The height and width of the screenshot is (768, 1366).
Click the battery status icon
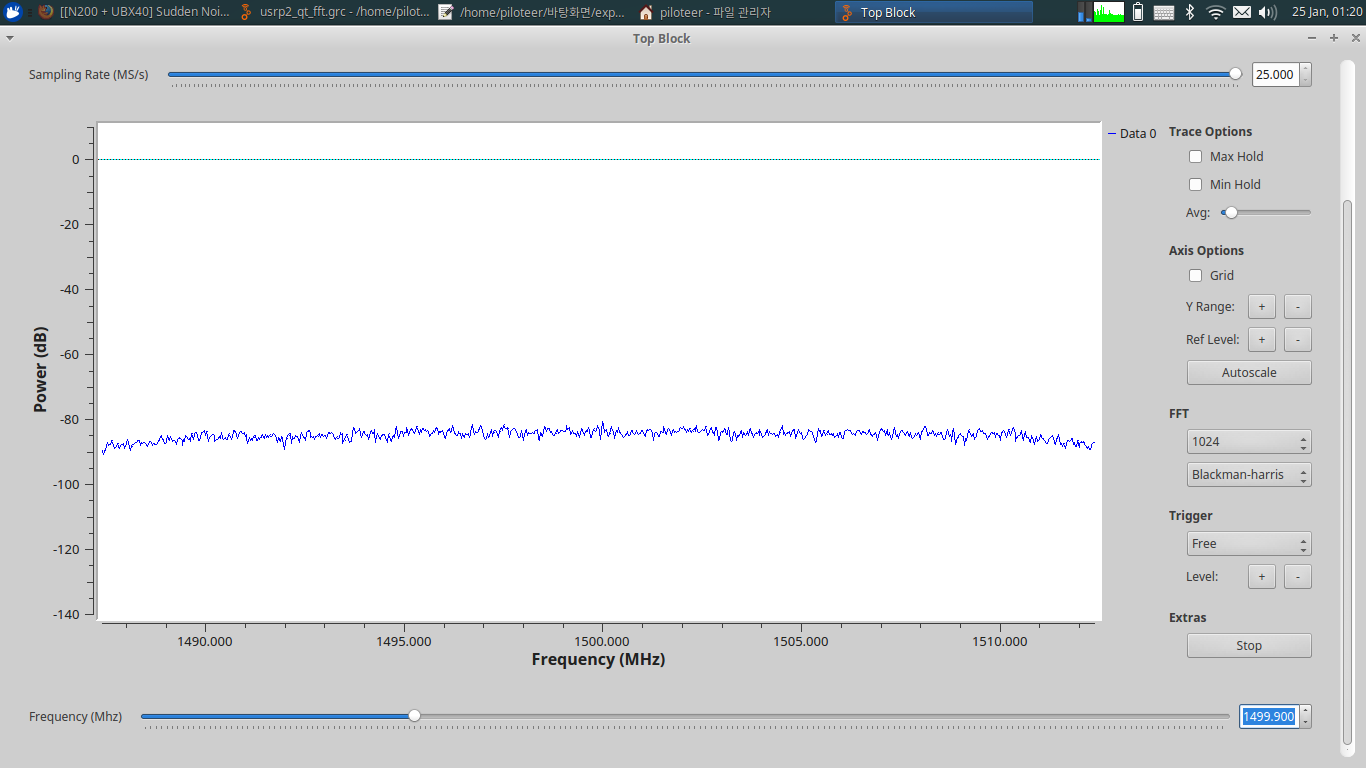click(1139, 12)
